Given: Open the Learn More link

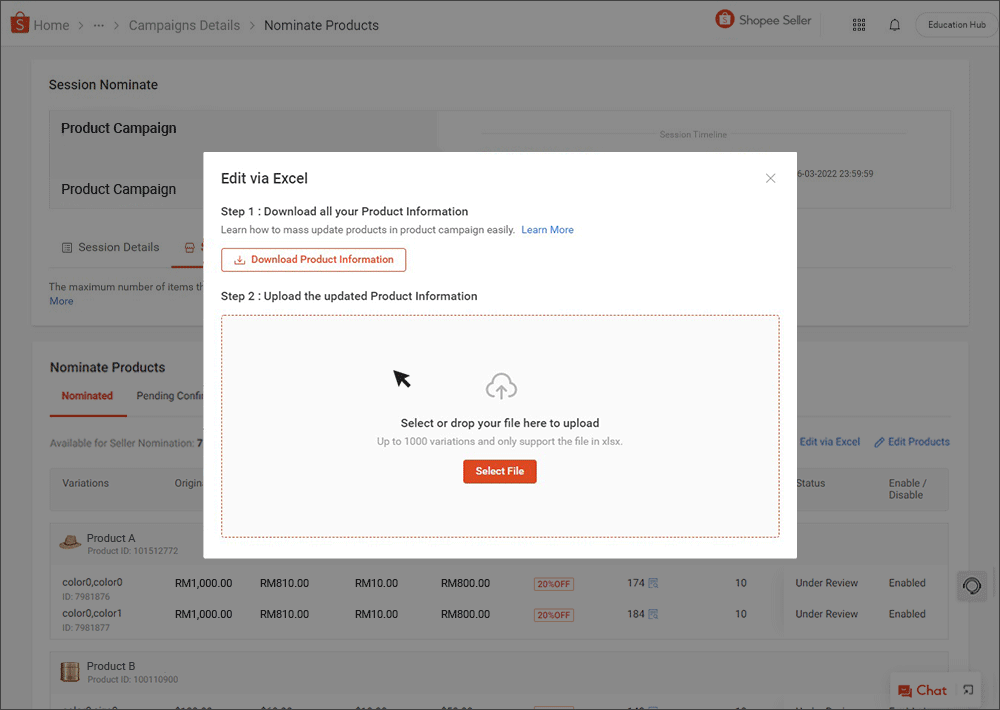Looking at the screenshot, I should [547, 229].
